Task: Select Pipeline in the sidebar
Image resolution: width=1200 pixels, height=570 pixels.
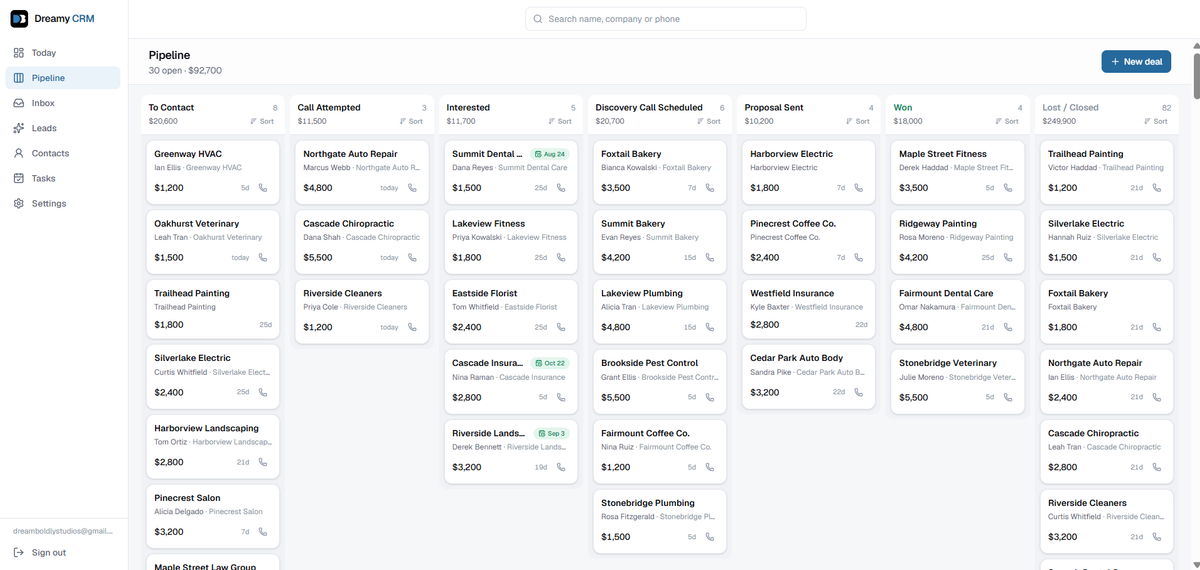Action: point(64,78)
